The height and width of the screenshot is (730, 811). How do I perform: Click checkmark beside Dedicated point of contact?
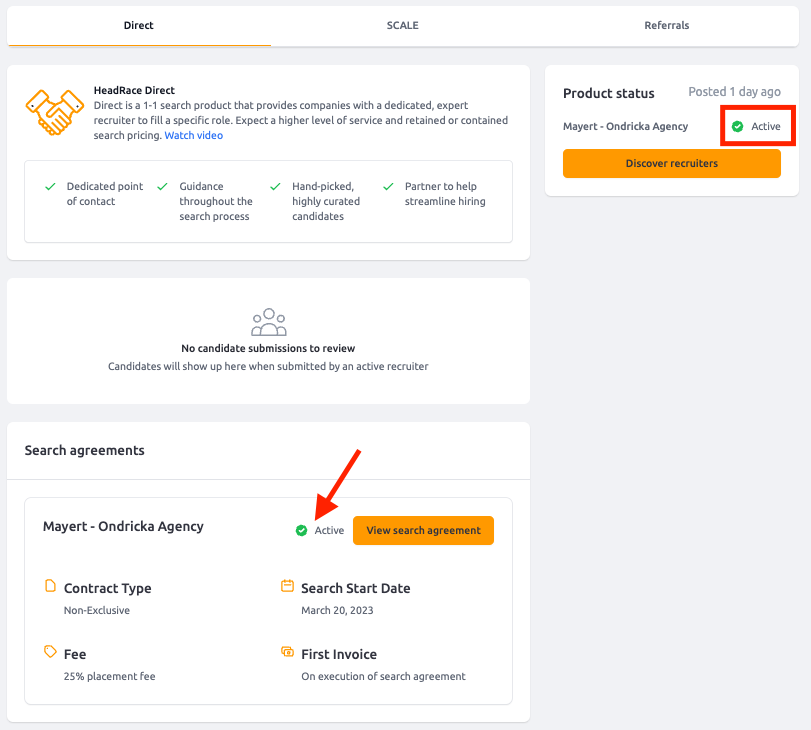50,186
